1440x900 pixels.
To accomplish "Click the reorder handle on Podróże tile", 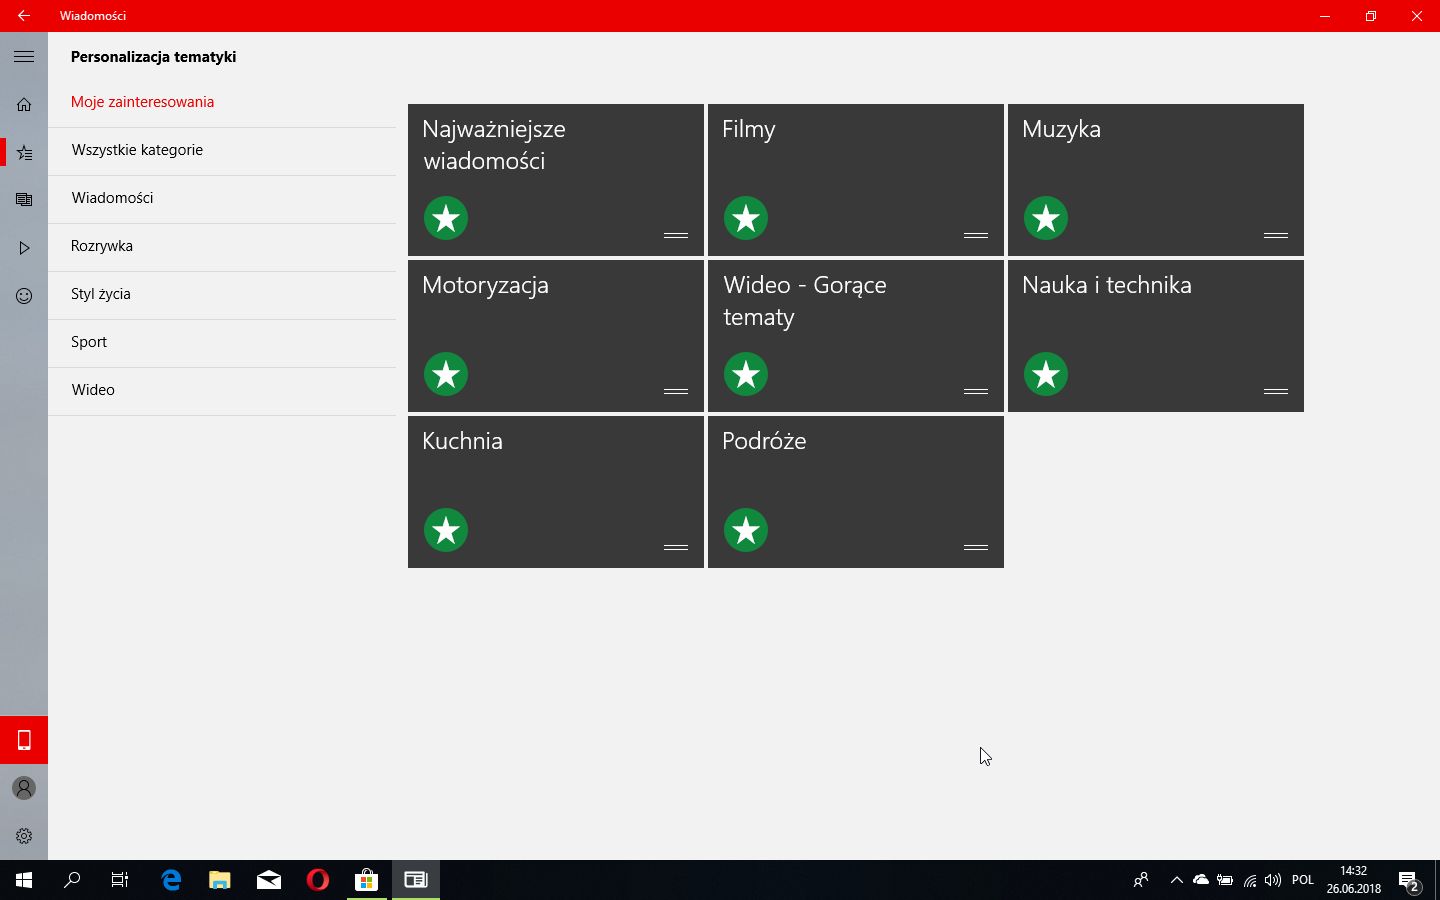I will (x=976, y=547).
